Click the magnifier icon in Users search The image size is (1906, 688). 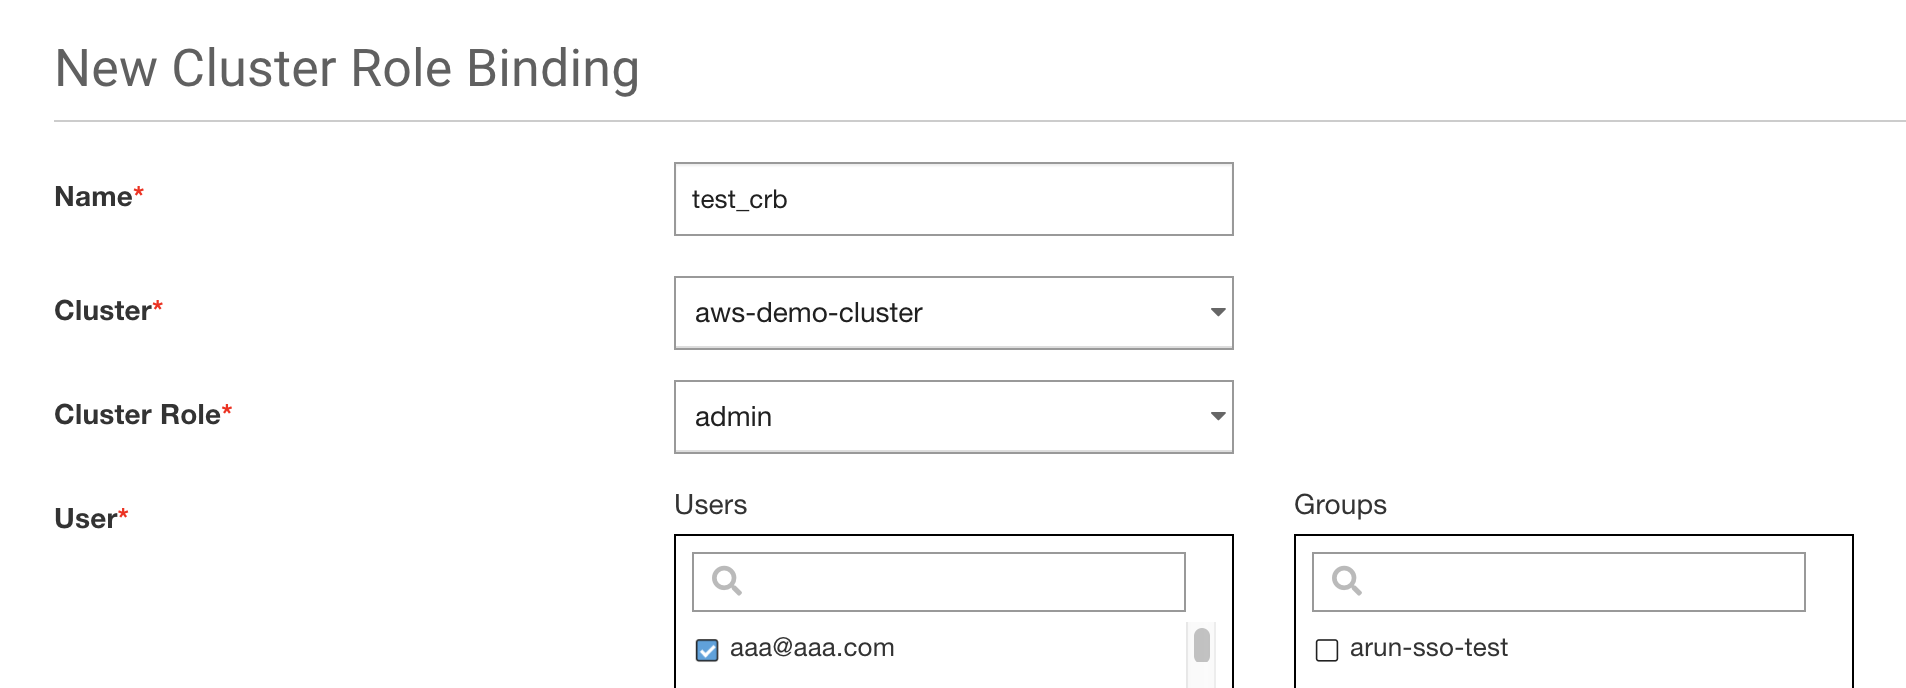tap(726, 581)
